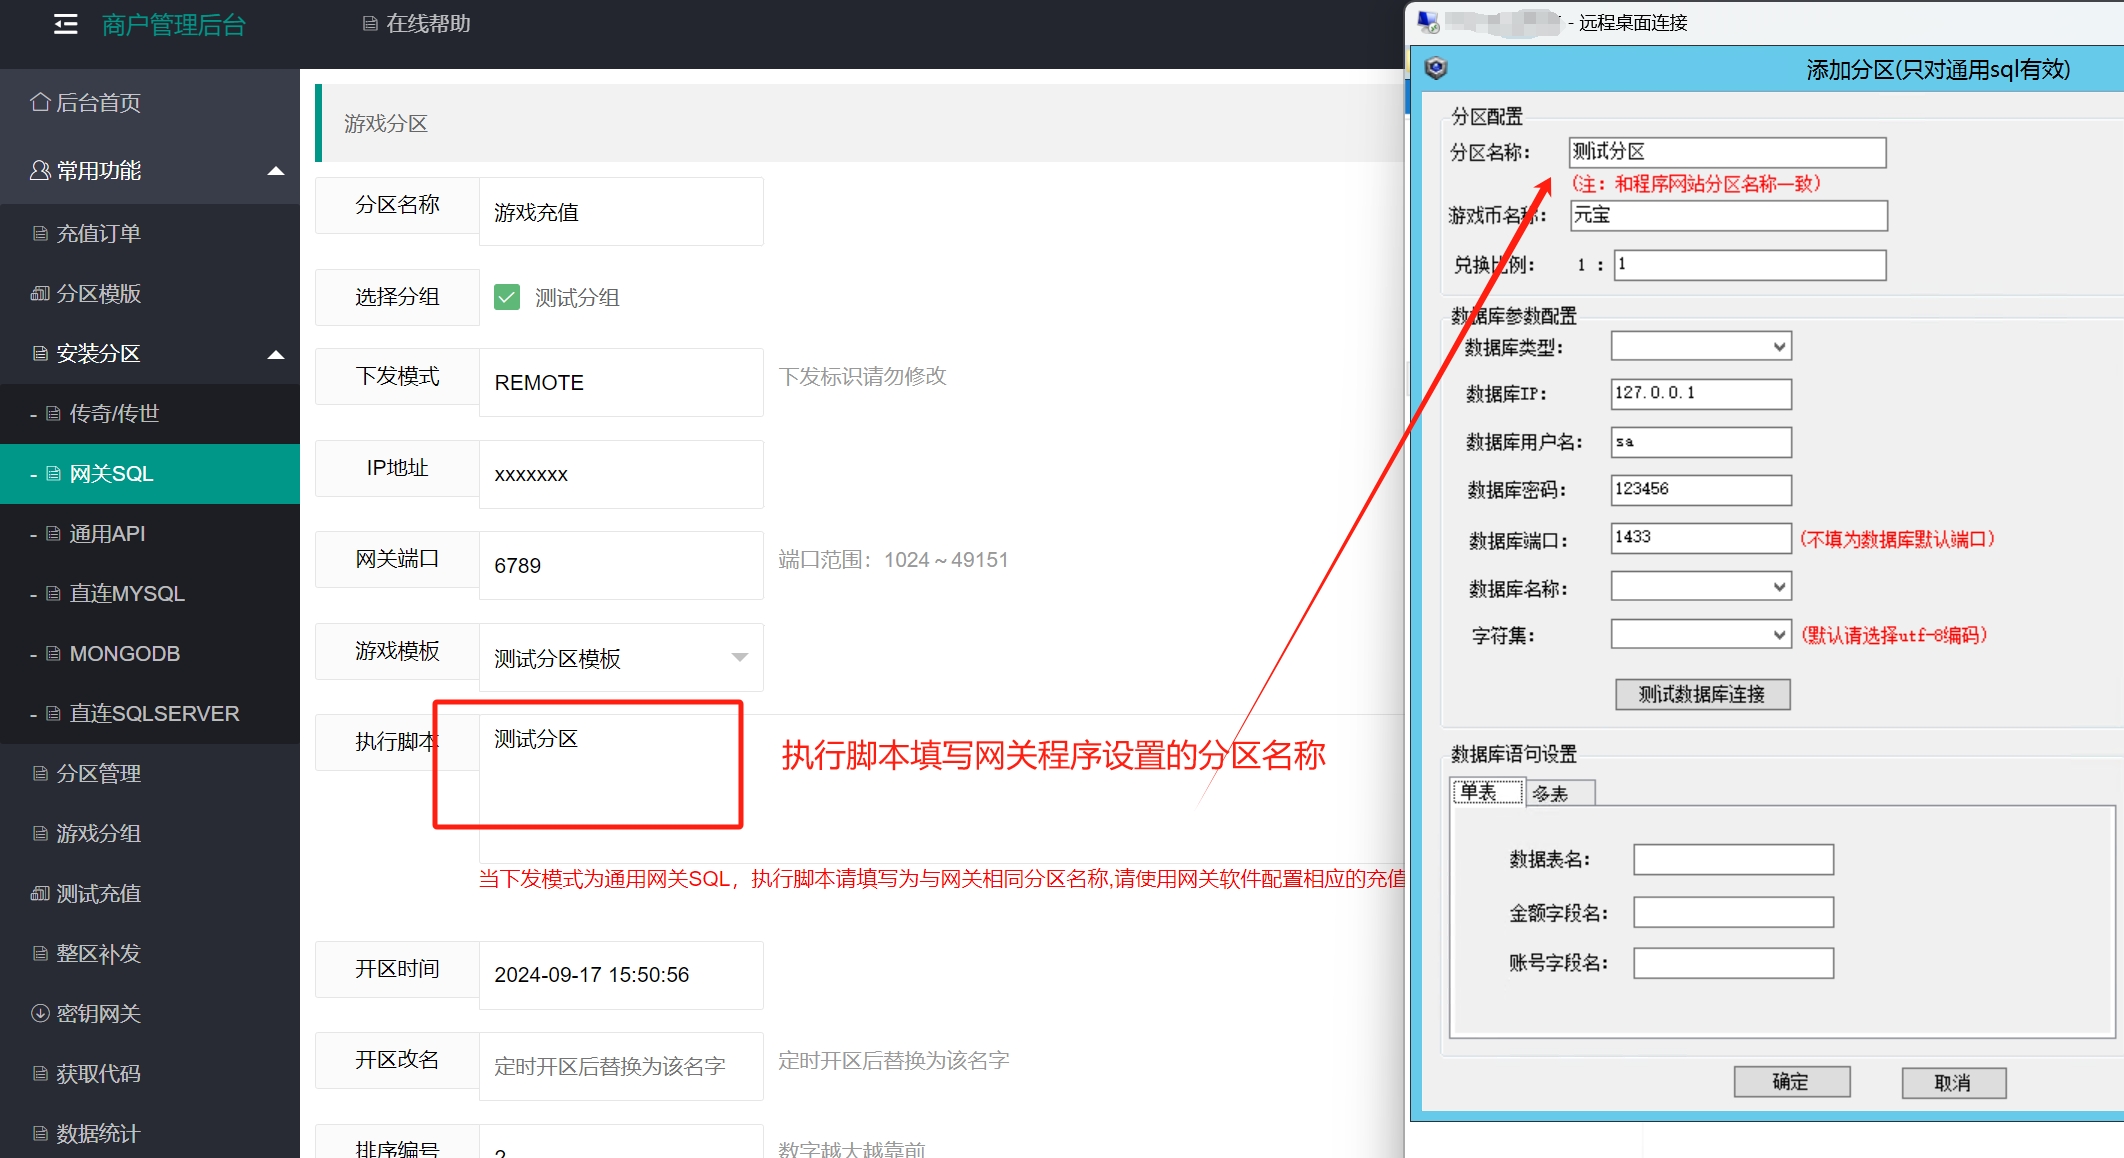This screenshot has height=1158, width=2124.
Task: Click the 数据库端口 field showing 1433
Action: pyautogui.click(x=1701, y=538)
